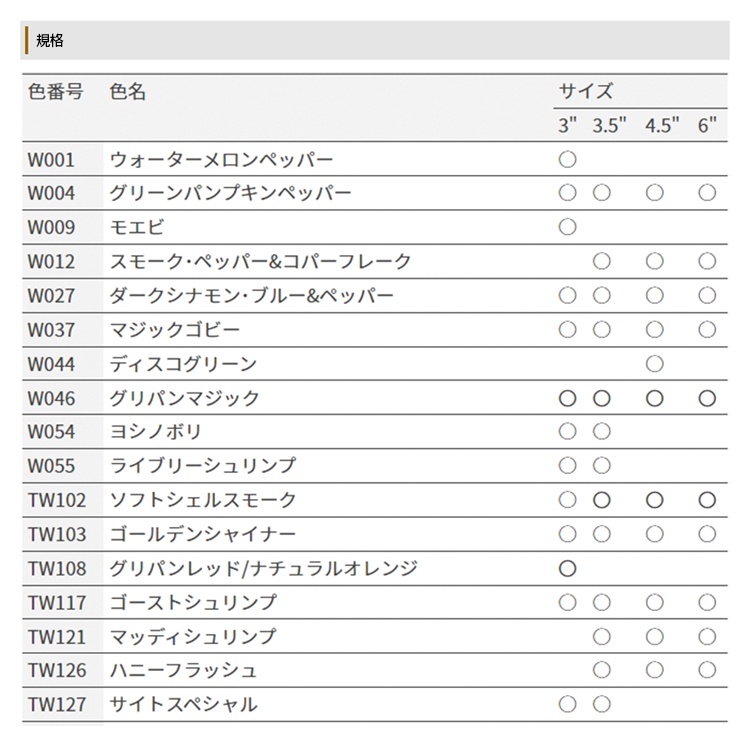Image resolution: width=750 pixels, height=750 pixels.
Task: Click the 色名 column header
Action: [128, 91]
